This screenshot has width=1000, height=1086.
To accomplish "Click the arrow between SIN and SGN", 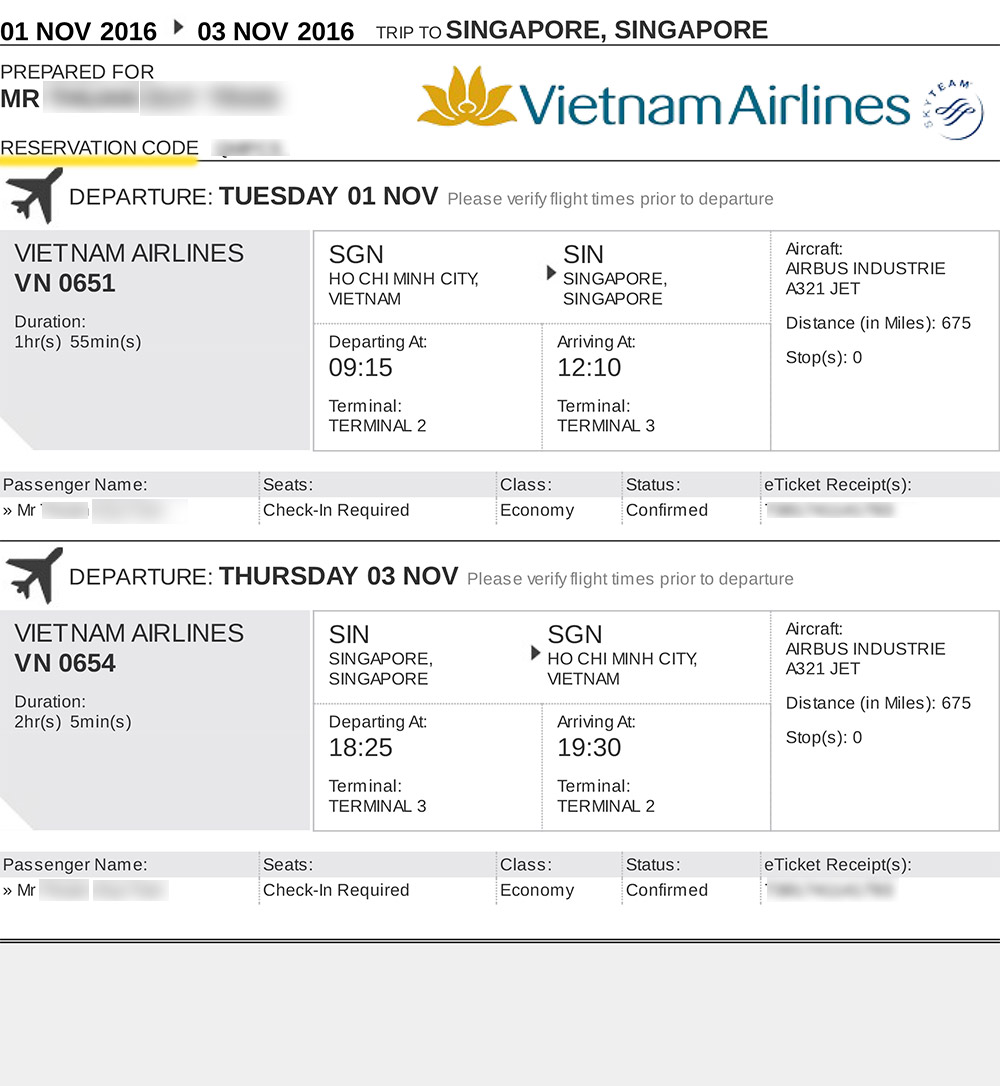I will (x=536, y=653).
